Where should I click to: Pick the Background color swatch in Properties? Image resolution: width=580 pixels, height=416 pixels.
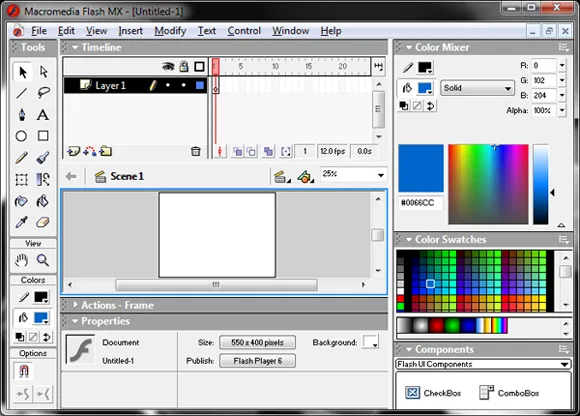click(x=371, y=342)
